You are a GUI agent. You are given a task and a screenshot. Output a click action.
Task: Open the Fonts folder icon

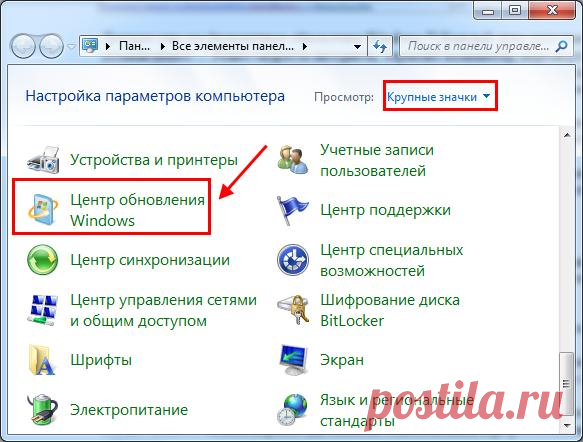tap(42, 359)
